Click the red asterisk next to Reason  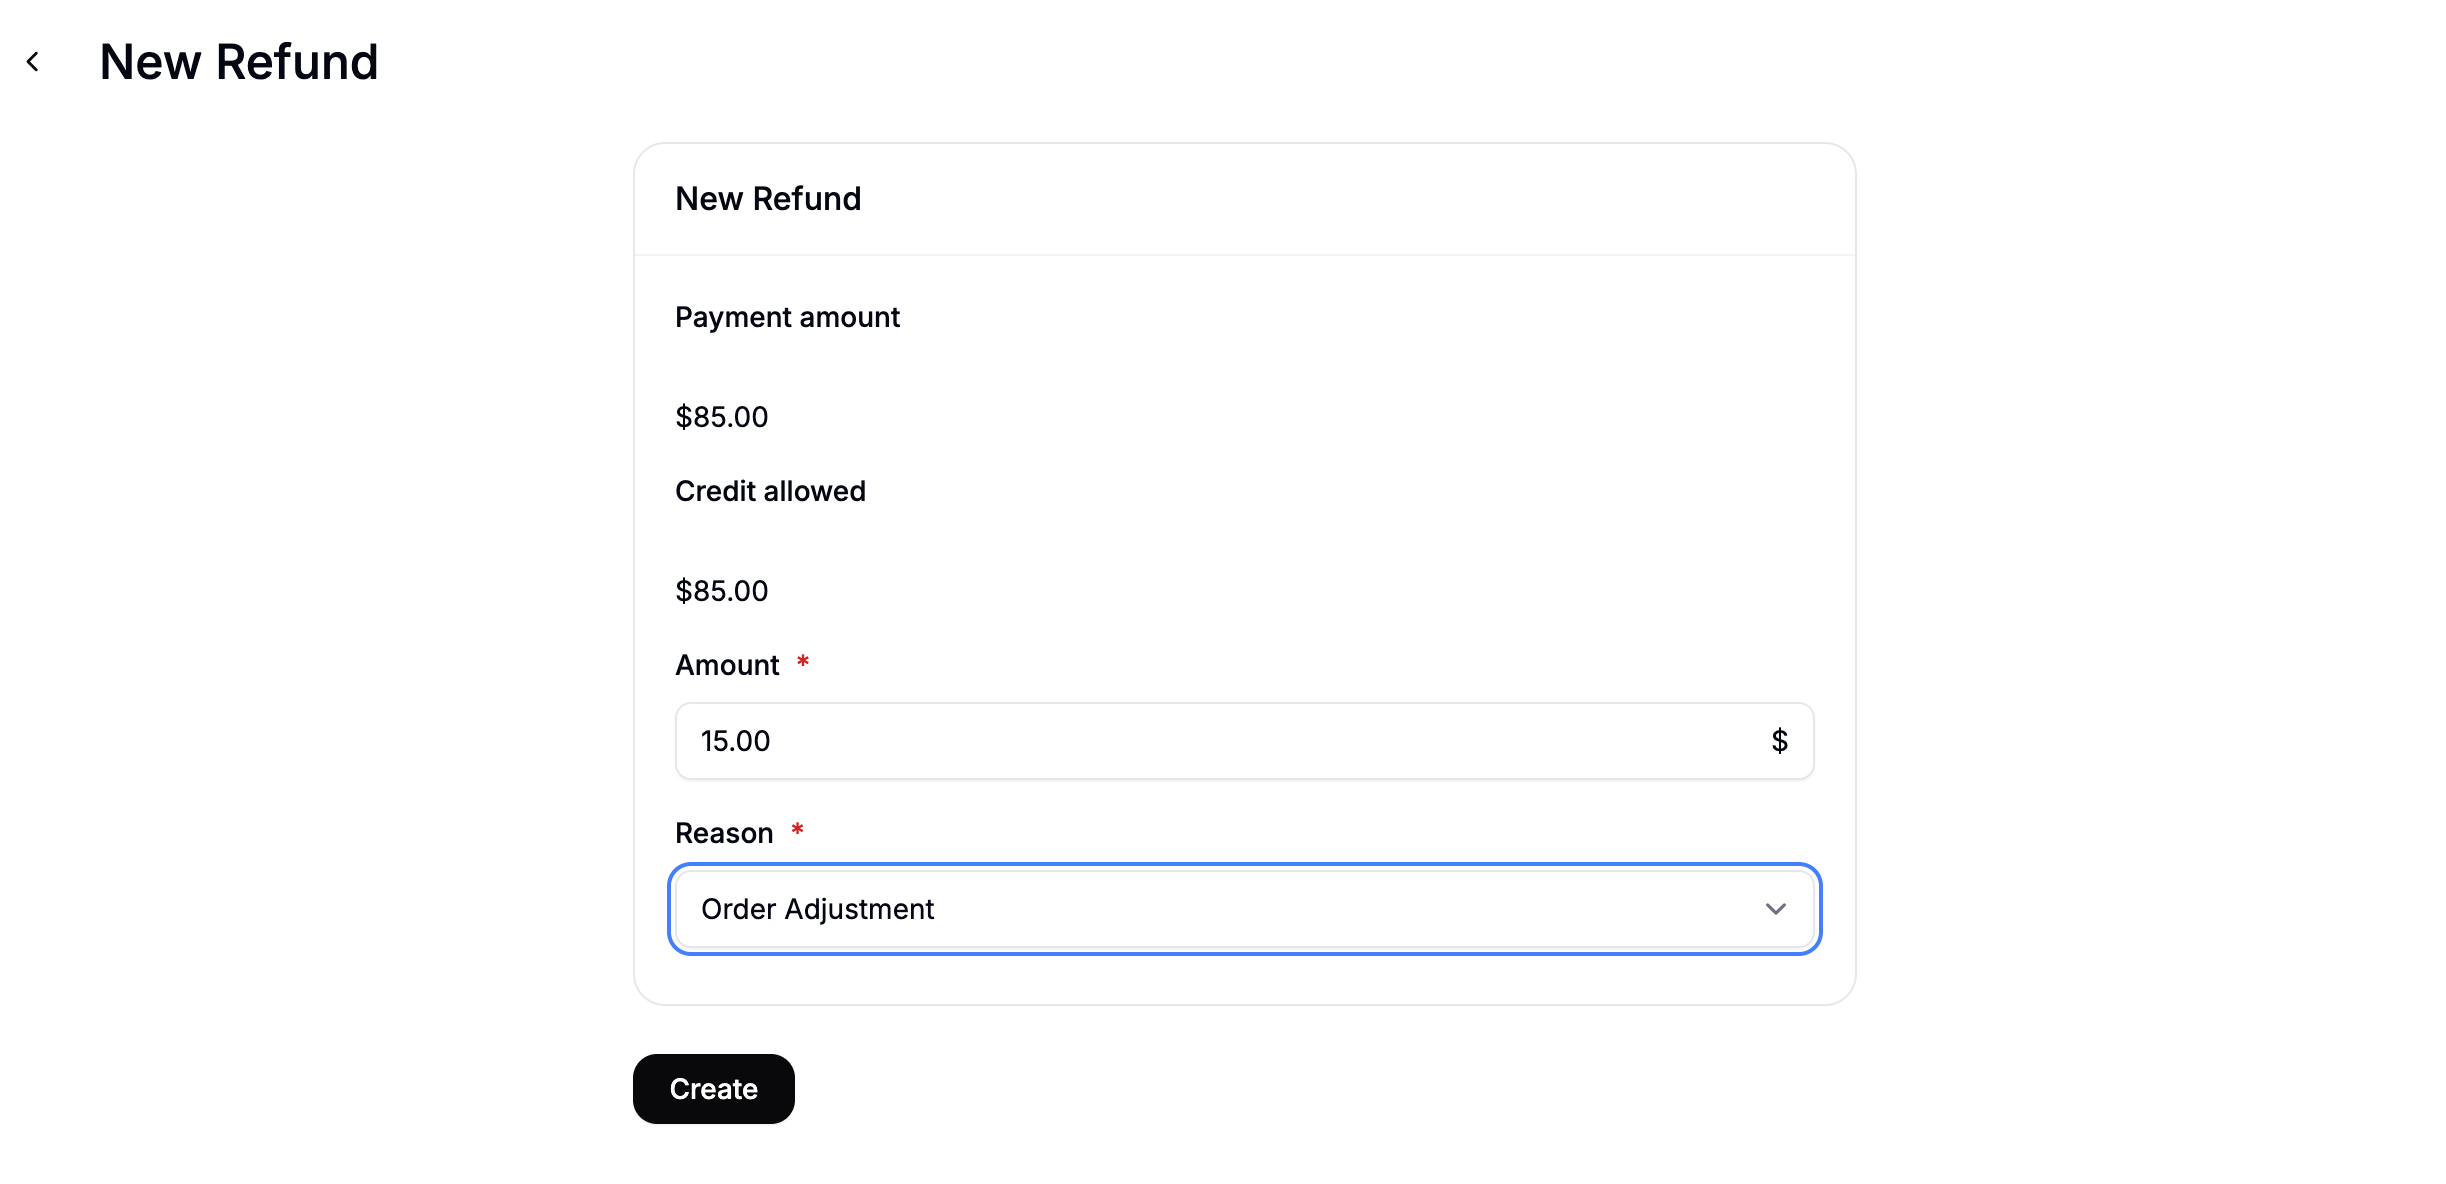[x=798, y=830]
